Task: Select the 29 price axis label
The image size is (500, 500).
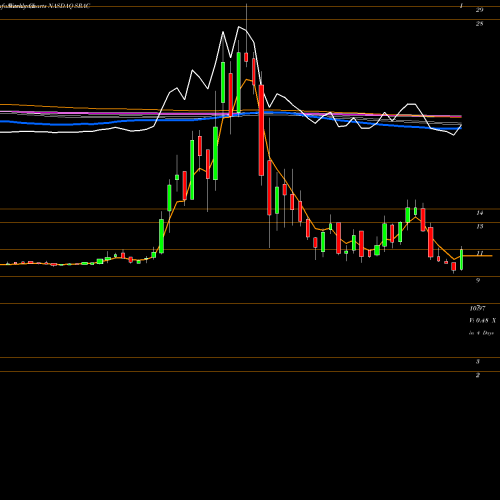Action: click(x=479, y=10)
